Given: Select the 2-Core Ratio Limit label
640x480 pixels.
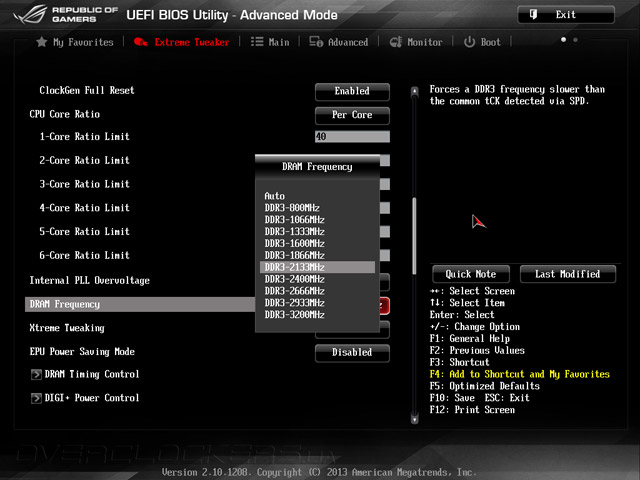Looking at the screenshot, I should tap(84, 160).
